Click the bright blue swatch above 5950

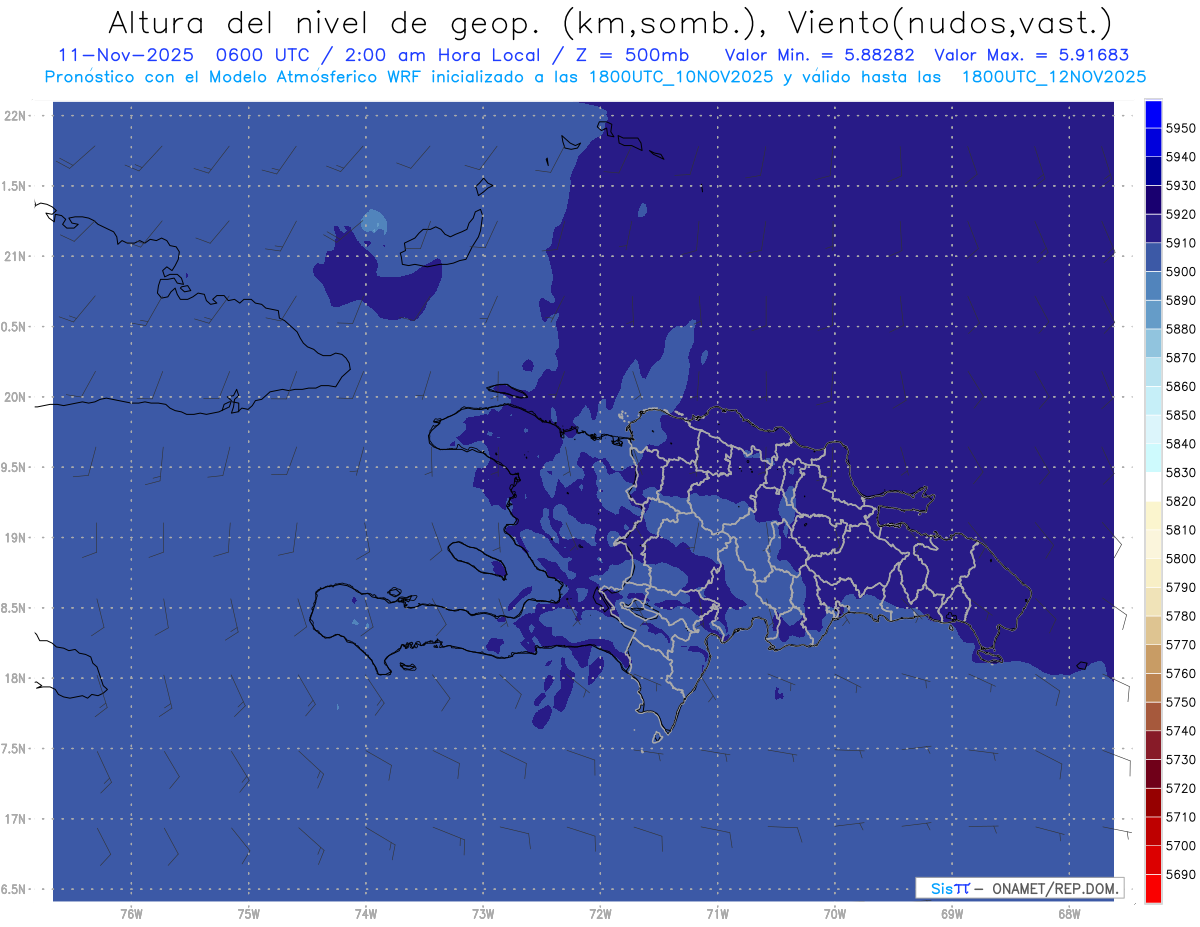(x=1153, y=114)
